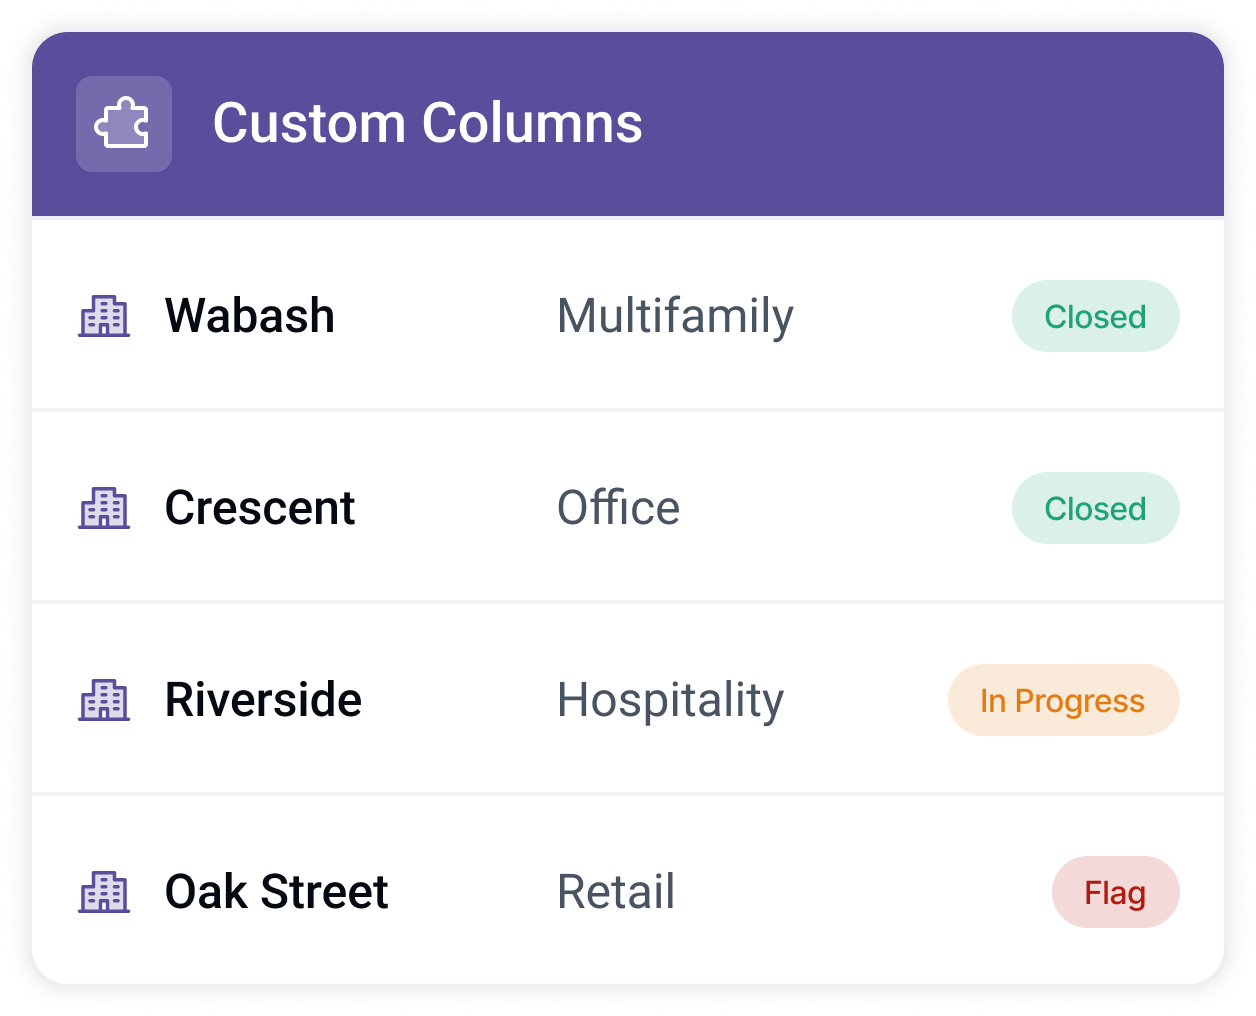Click the building icon beside Riverside
The width and height of the screenshot is (1256, 1016).
pyautogui.click(x=104, y=700)
